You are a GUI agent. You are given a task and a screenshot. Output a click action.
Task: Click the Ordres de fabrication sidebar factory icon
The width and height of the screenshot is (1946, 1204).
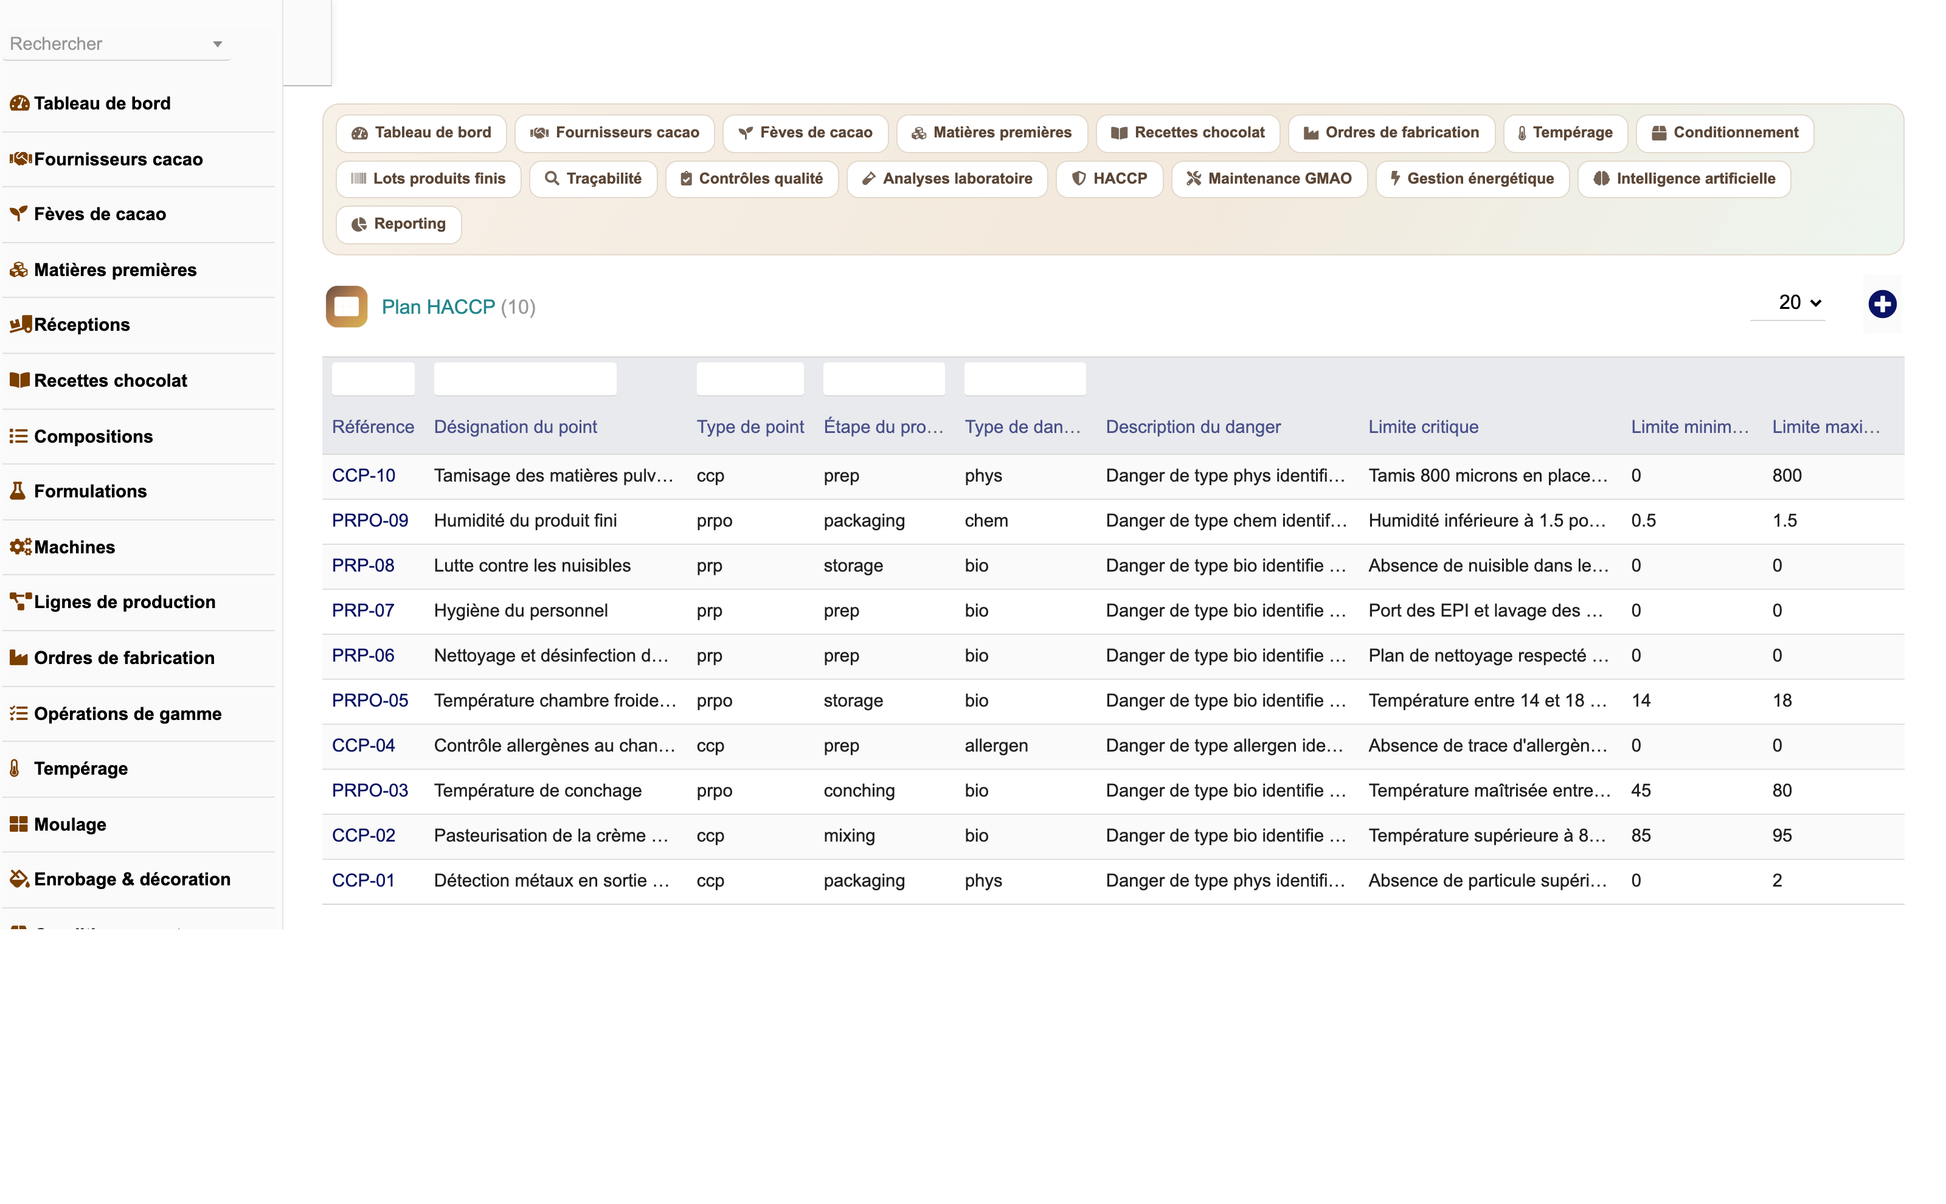pyautogui.click(x=19, y=658)
